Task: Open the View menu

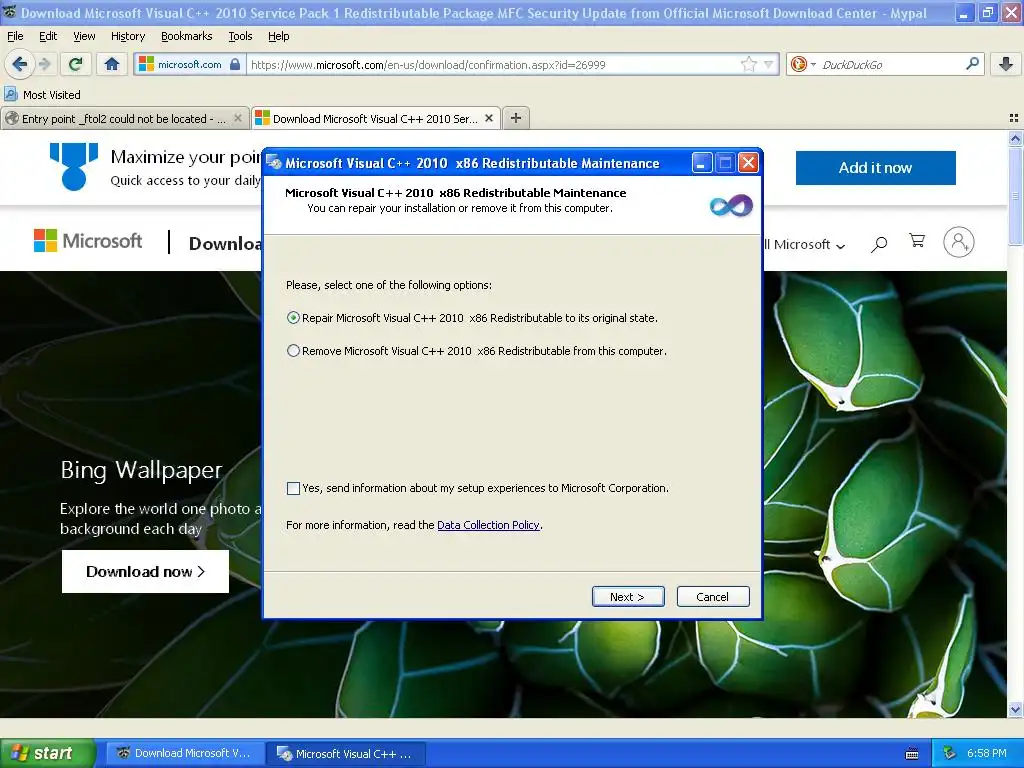Action: coord(84,36)
